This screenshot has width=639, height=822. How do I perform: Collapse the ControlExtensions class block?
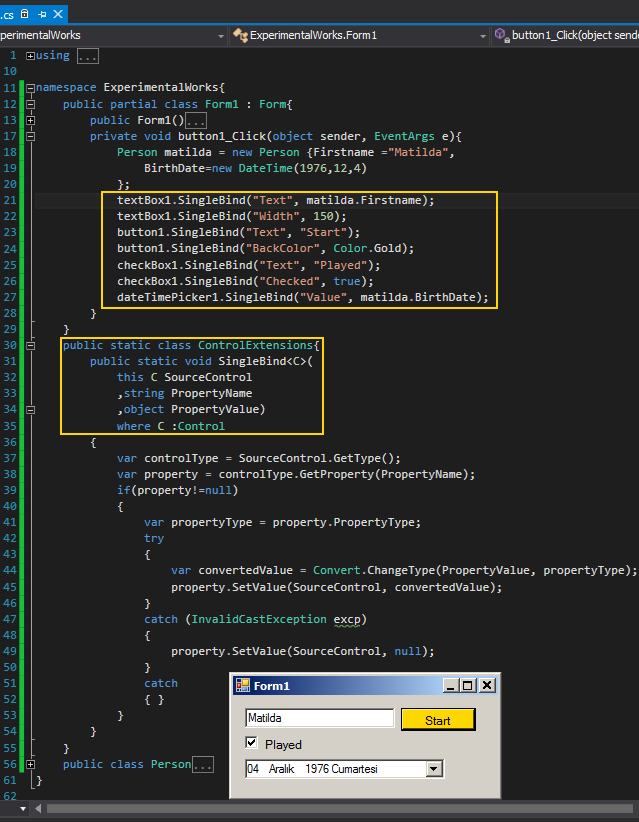tap(31, 345)
